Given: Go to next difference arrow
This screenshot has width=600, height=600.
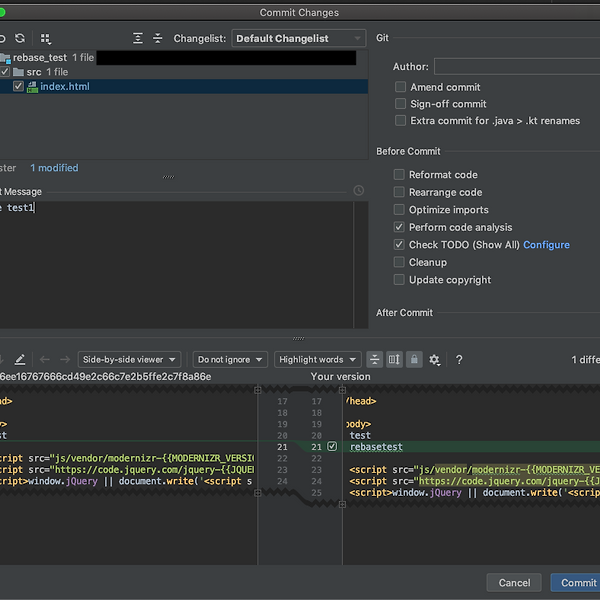Looking at the screenshot, I should tap(65, 360).
